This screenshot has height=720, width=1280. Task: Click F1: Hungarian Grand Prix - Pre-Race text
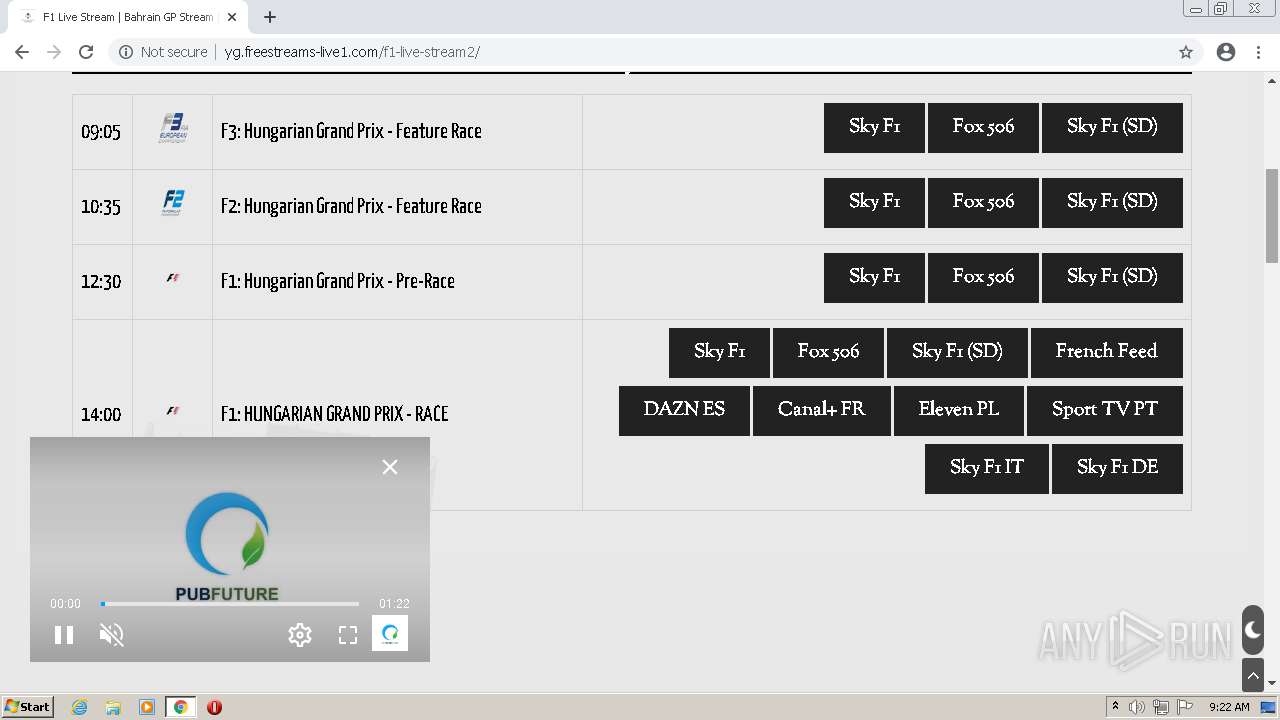point(338,281)
